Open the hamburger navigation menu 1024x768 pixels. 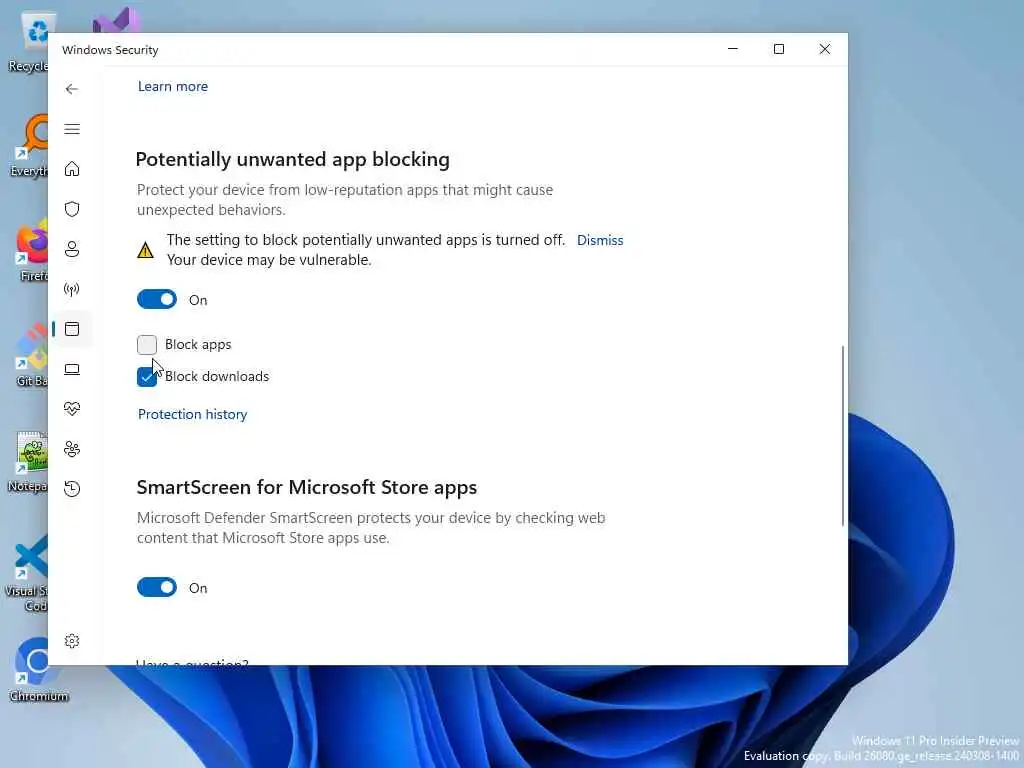72,129
